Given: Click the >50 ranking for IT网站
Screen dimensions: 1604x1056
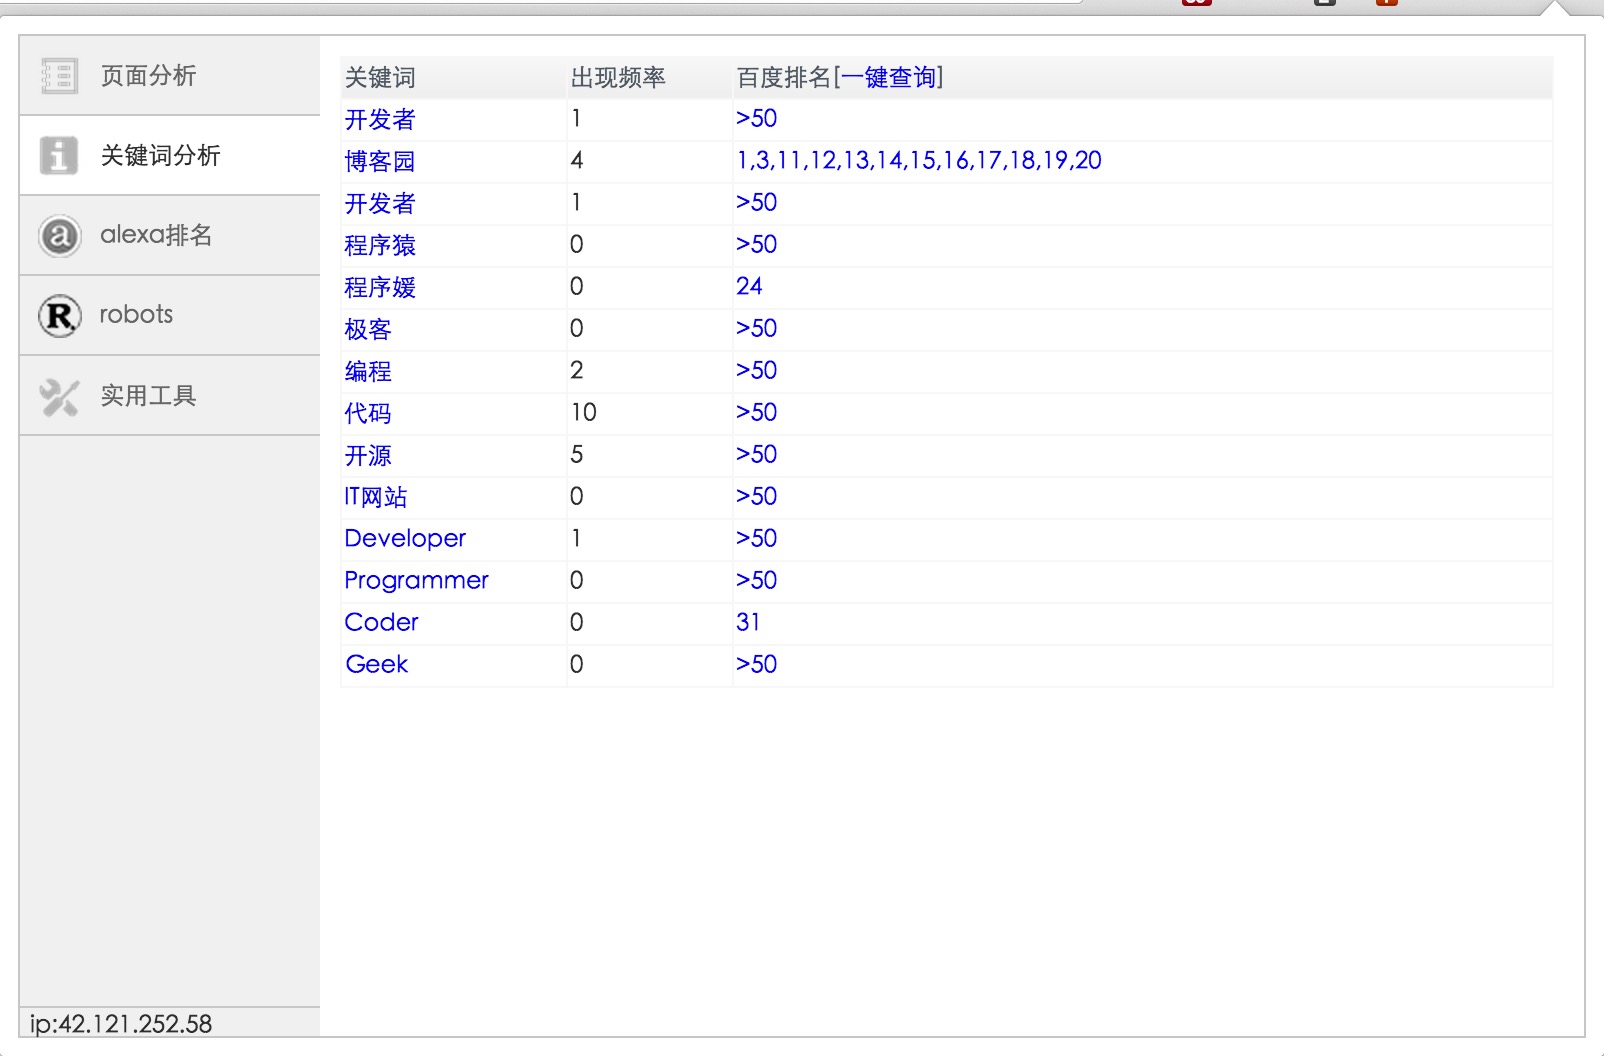Looking at the screenshot, I should tap(757, 496).
